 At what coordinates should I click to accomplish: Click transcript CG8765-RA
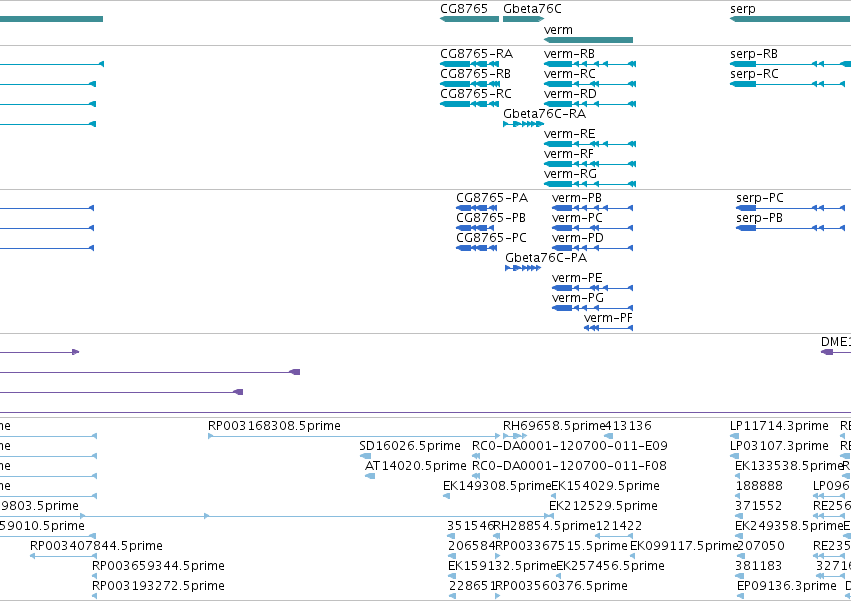coord(470,64)
